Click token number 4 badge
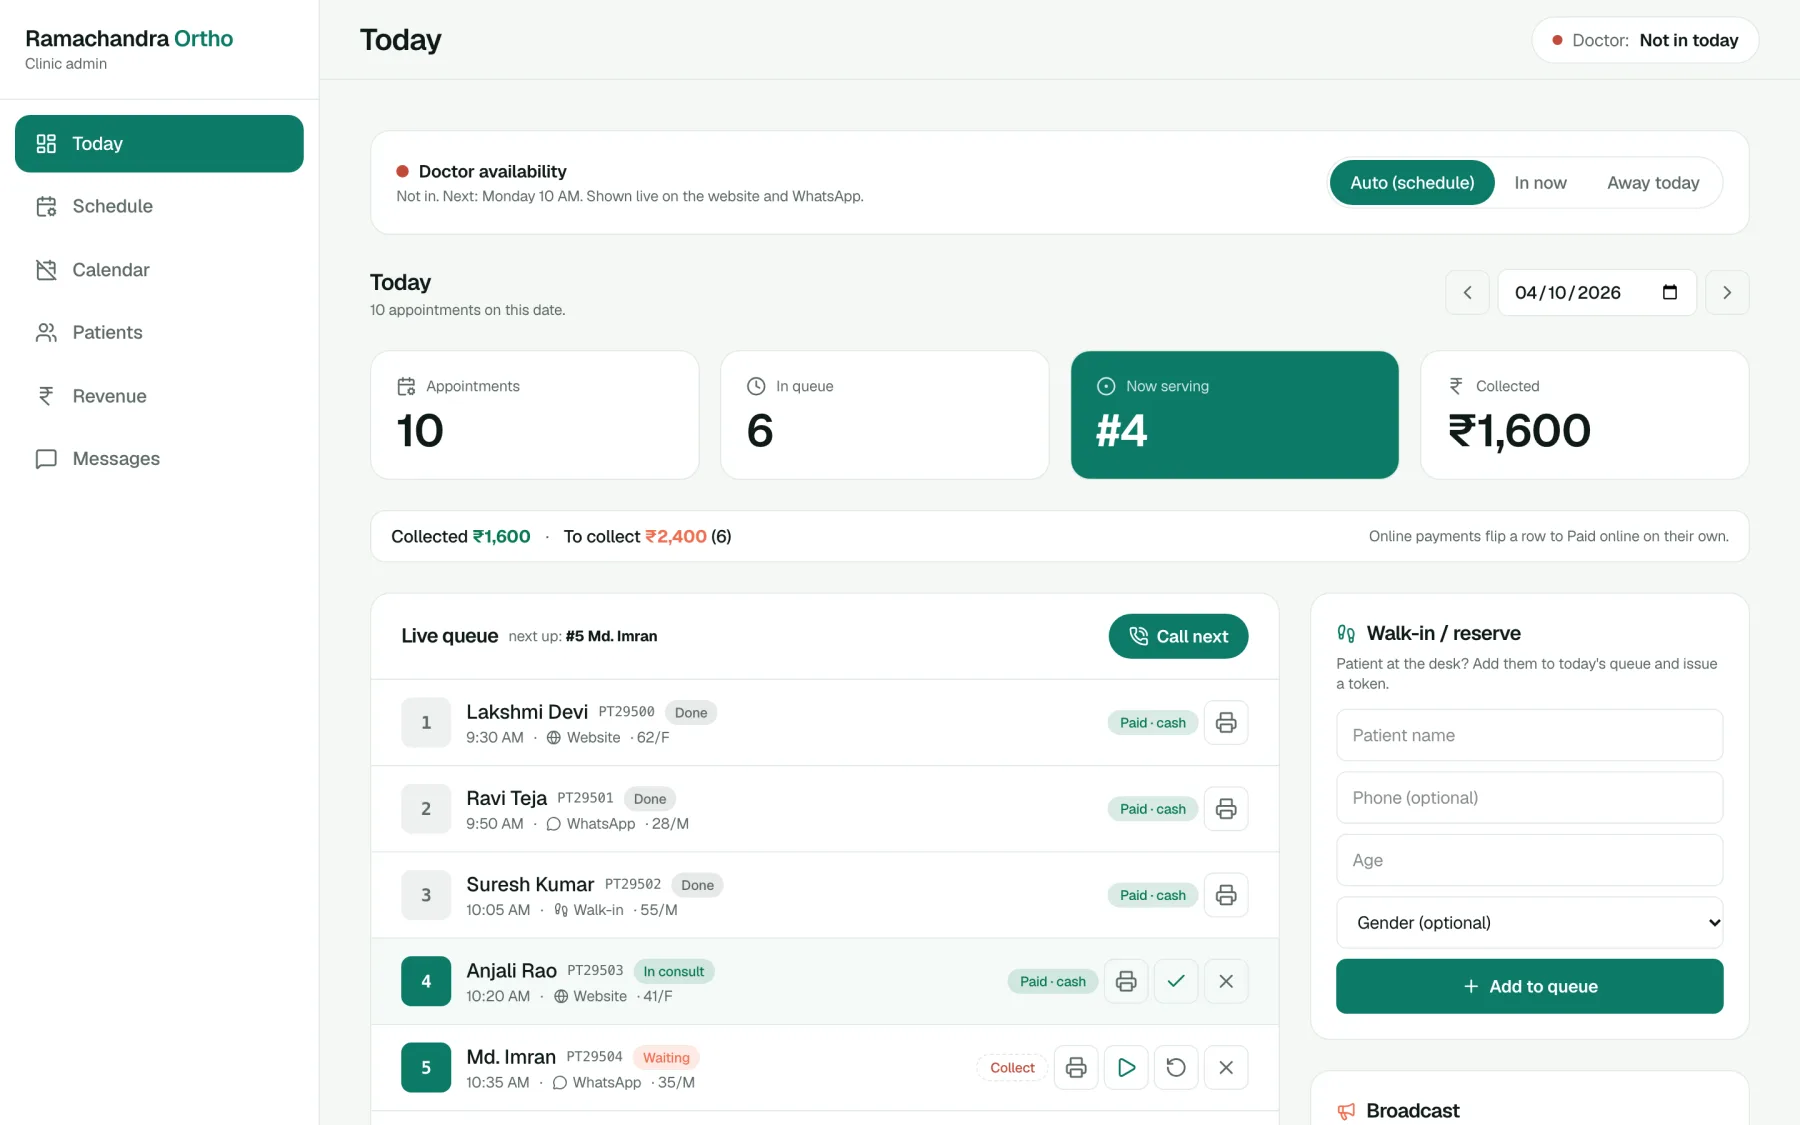Viewport: 1800px width, 1125px height. pyautogui.click(x=426, y=981)
